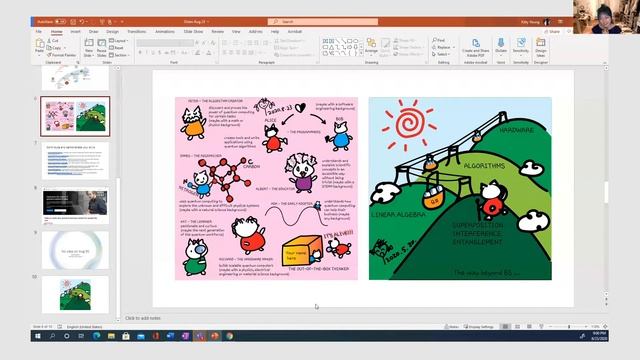
Task: Open the View tab
Action: coord(236,31)
